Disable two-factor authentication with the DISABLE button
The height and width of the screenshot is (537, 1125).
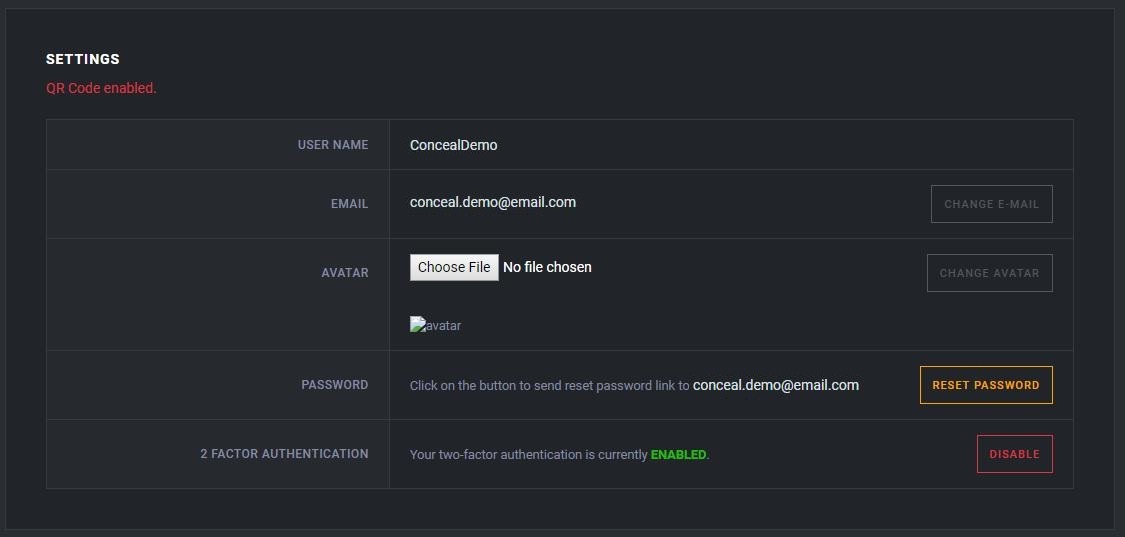1014,454
